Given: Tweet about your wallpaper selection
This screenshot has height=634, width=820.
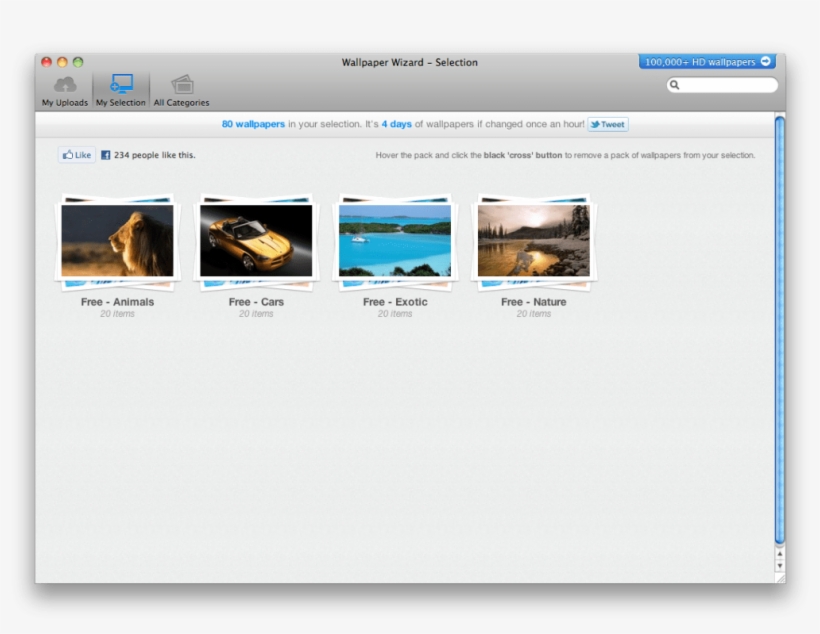Looking at the screenshot, I should click(x=608, y=124).
